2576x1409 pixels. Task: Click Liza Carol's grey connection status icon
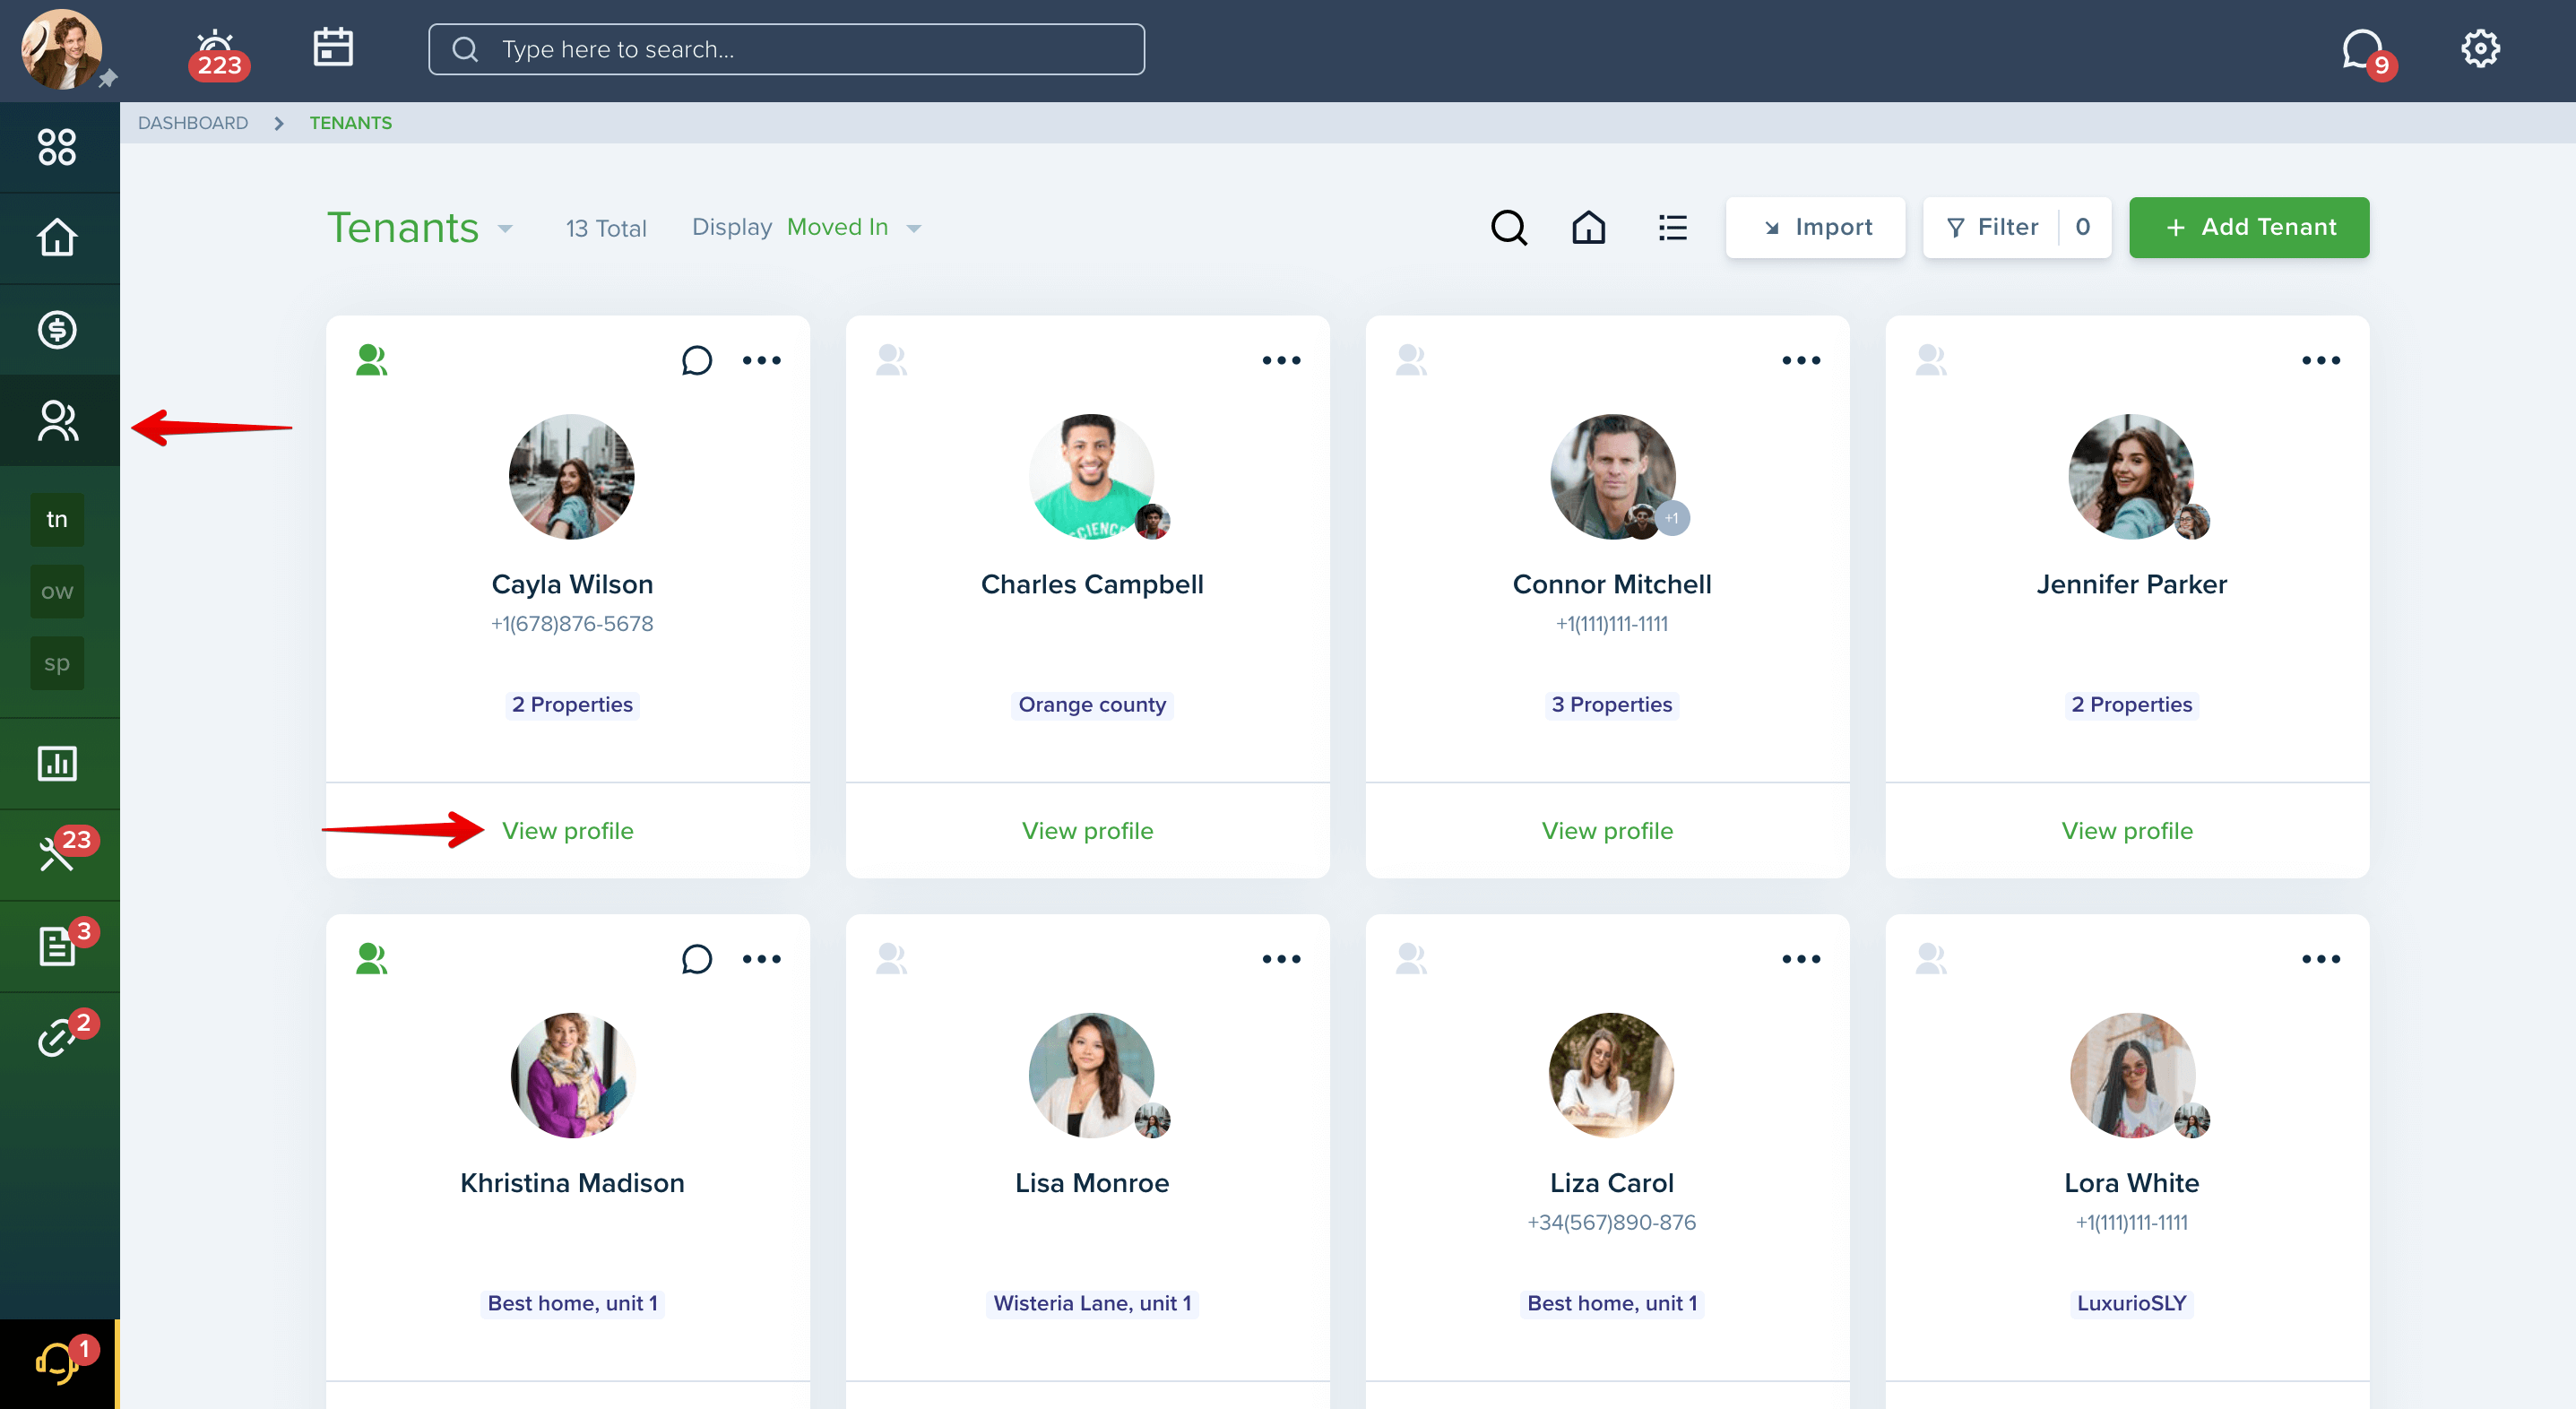[x=1411, y=958]
